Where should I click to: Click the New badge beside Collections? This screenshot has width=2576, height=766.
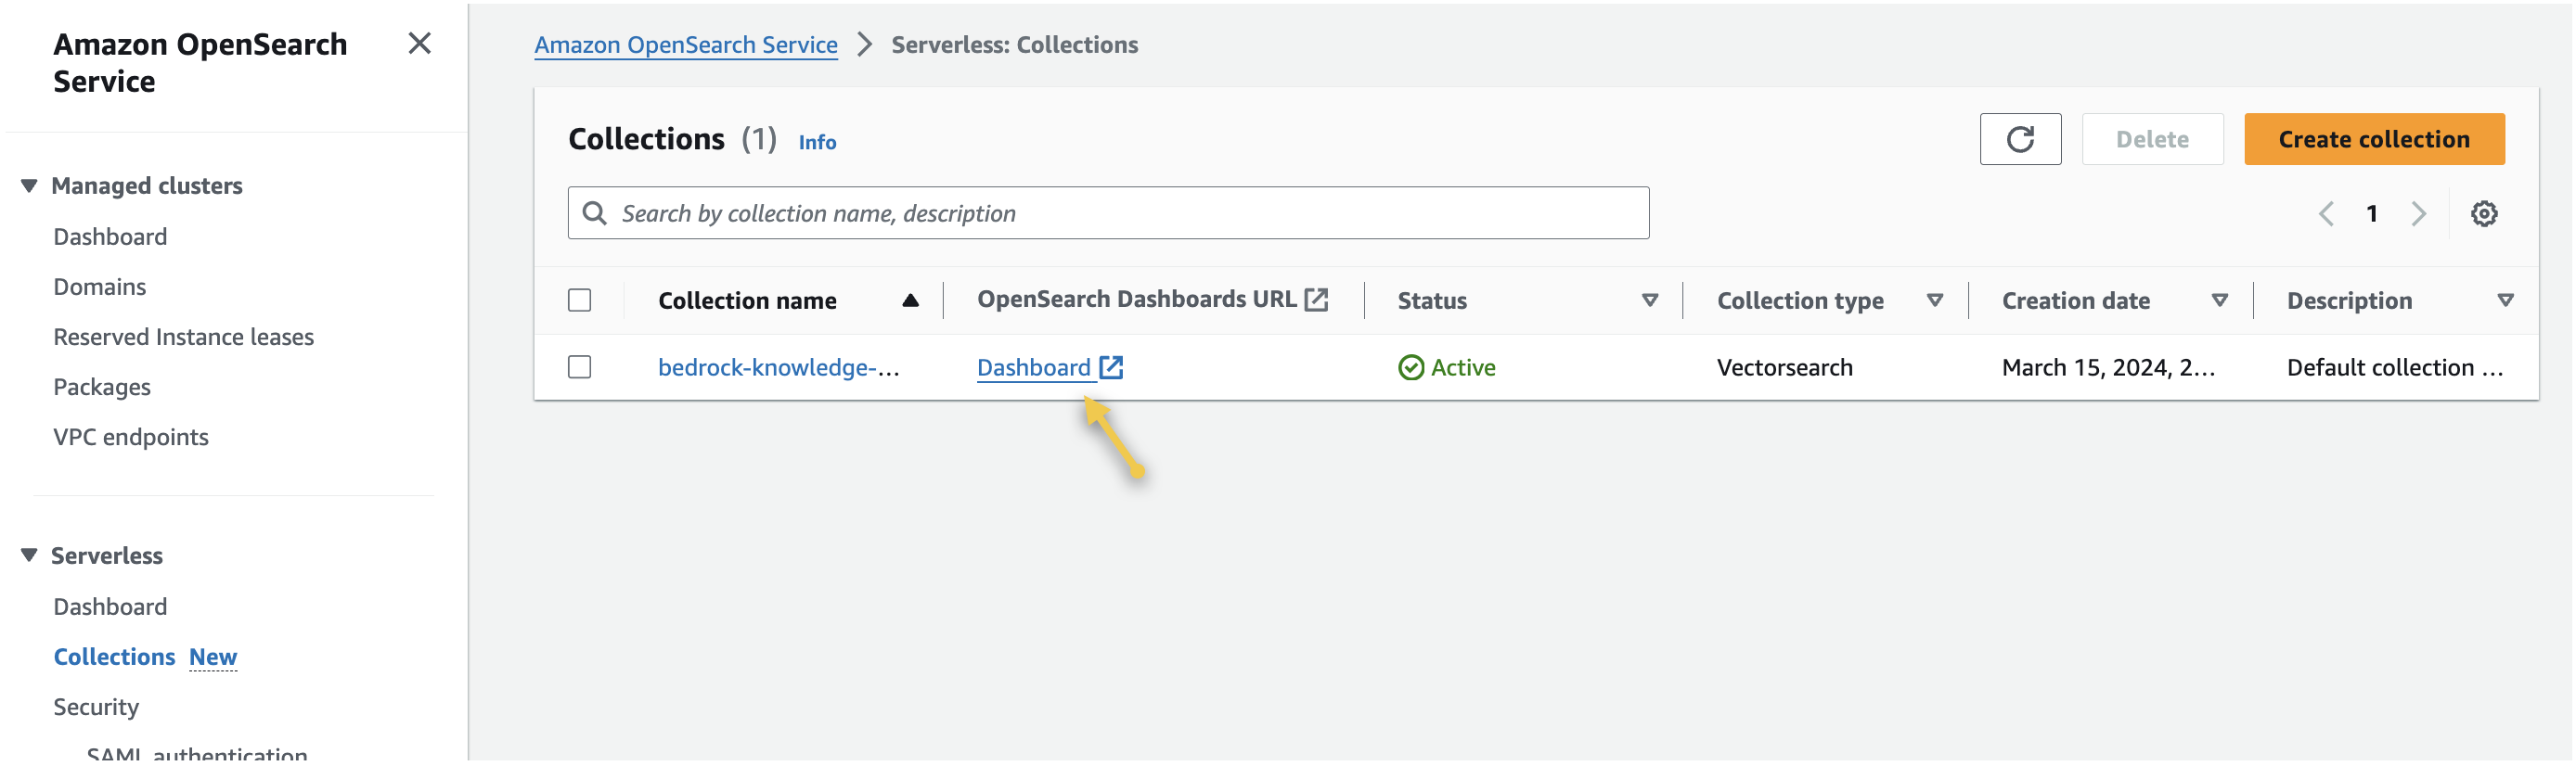[x=213, y=657]
